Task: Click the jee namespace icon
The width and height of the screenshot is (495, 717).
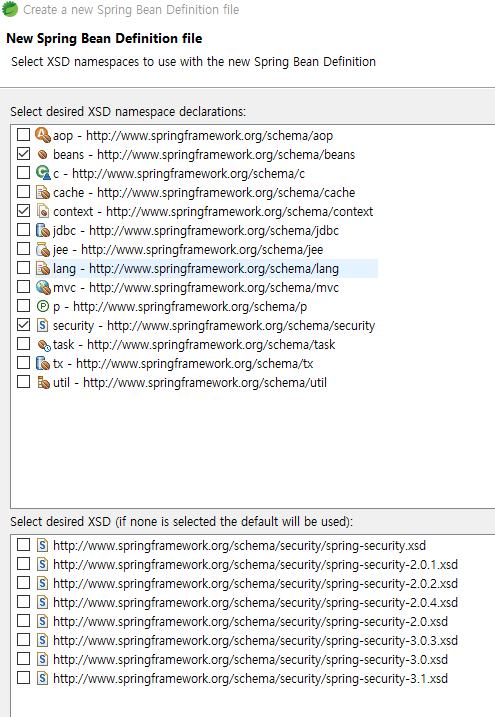Action: [x=43, y=249]
